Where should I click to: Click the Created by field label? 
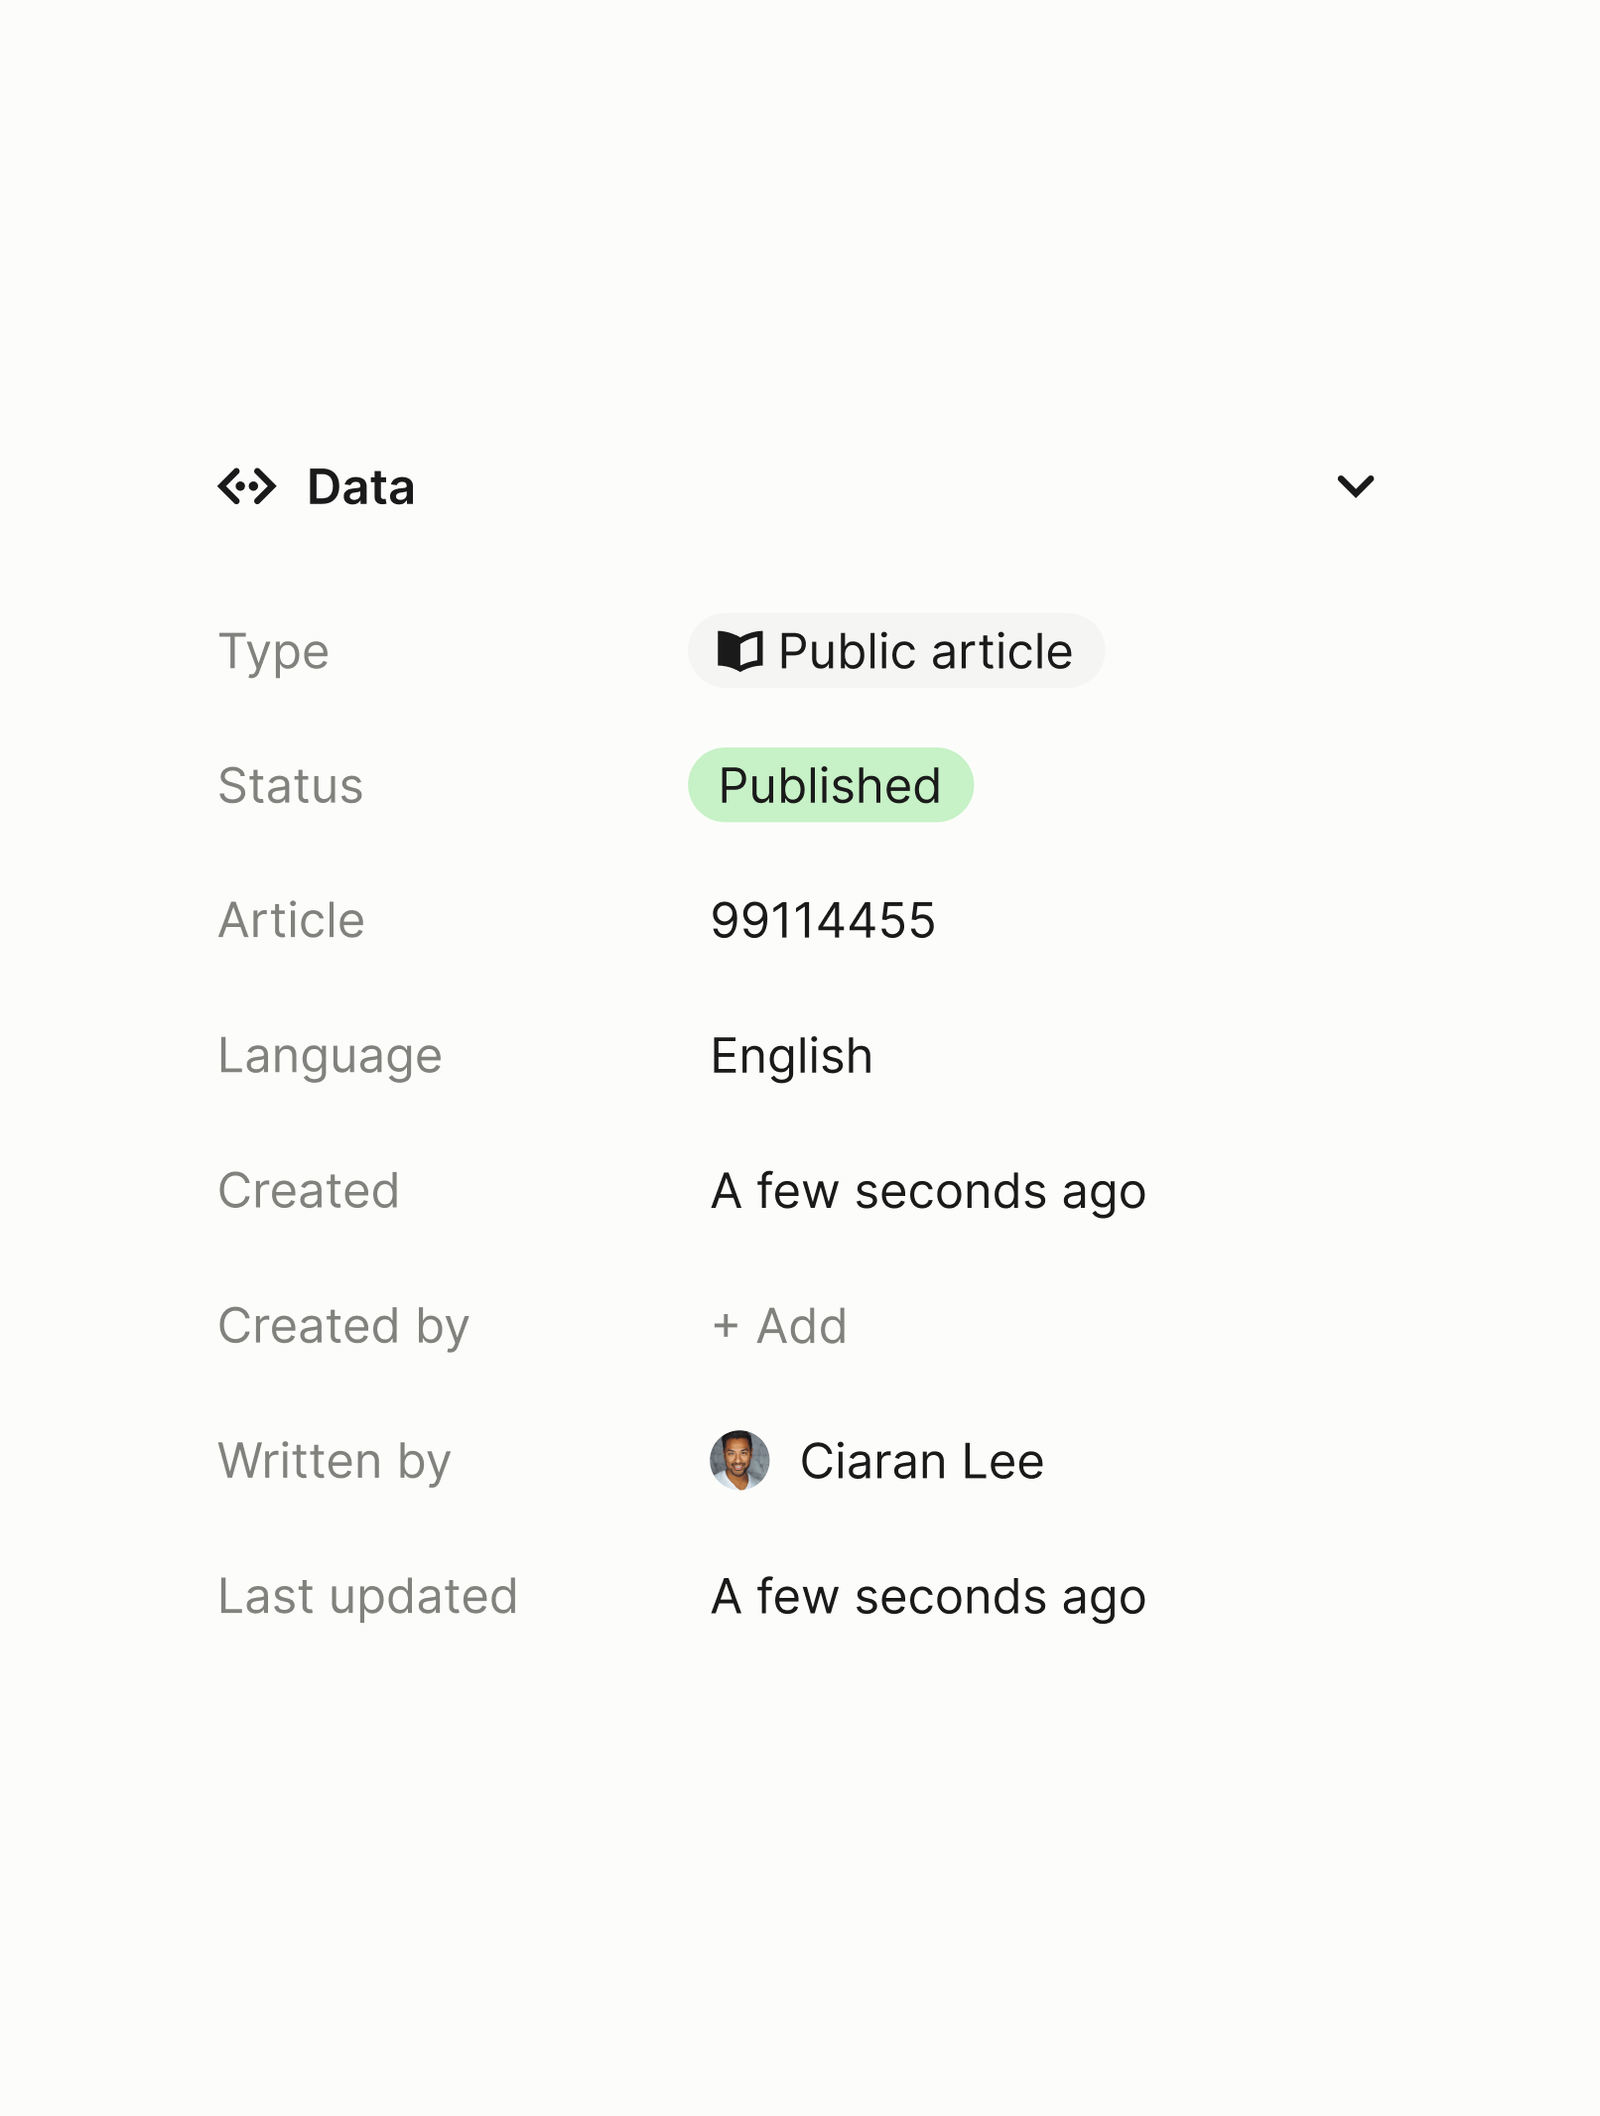point(344,1327)
